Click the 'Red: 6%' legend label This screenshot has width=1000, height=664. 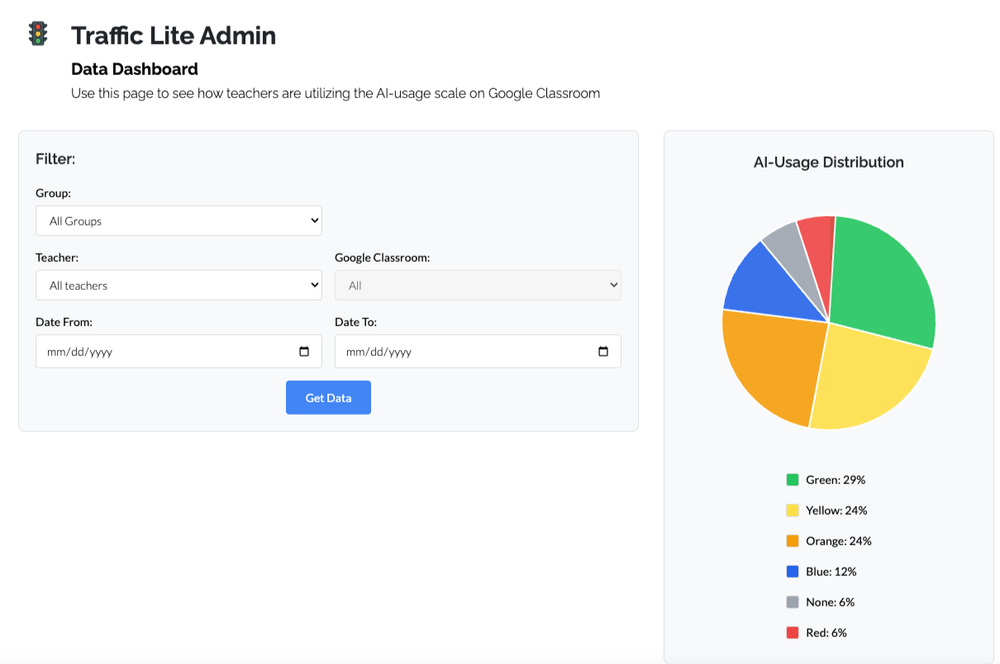click(x=826, y=633)
